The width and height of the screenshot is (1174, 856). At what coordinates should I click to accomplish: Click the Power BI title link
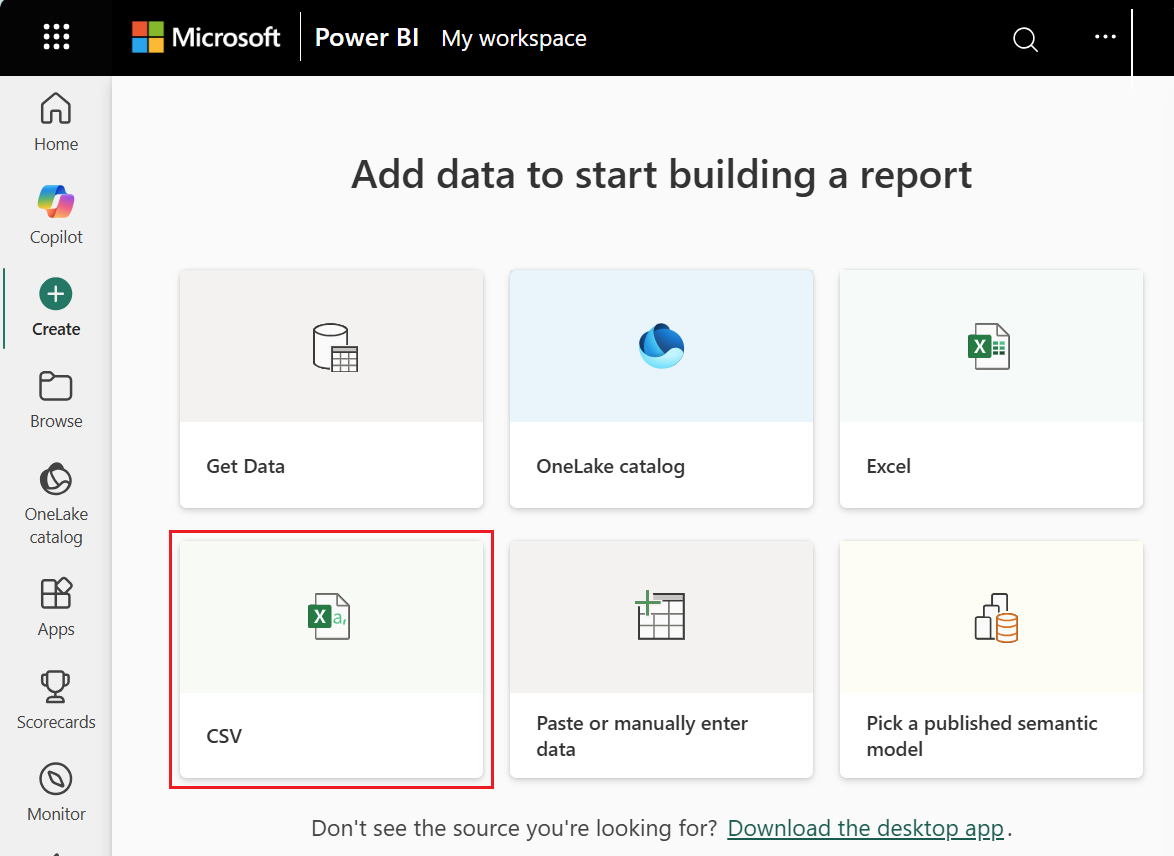[366, 37]
